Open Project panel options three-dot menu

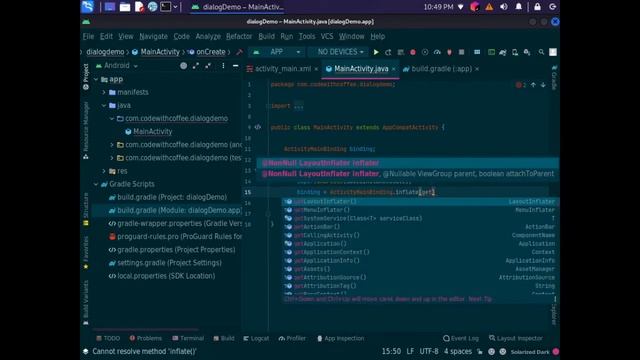[x=223, y=66]
